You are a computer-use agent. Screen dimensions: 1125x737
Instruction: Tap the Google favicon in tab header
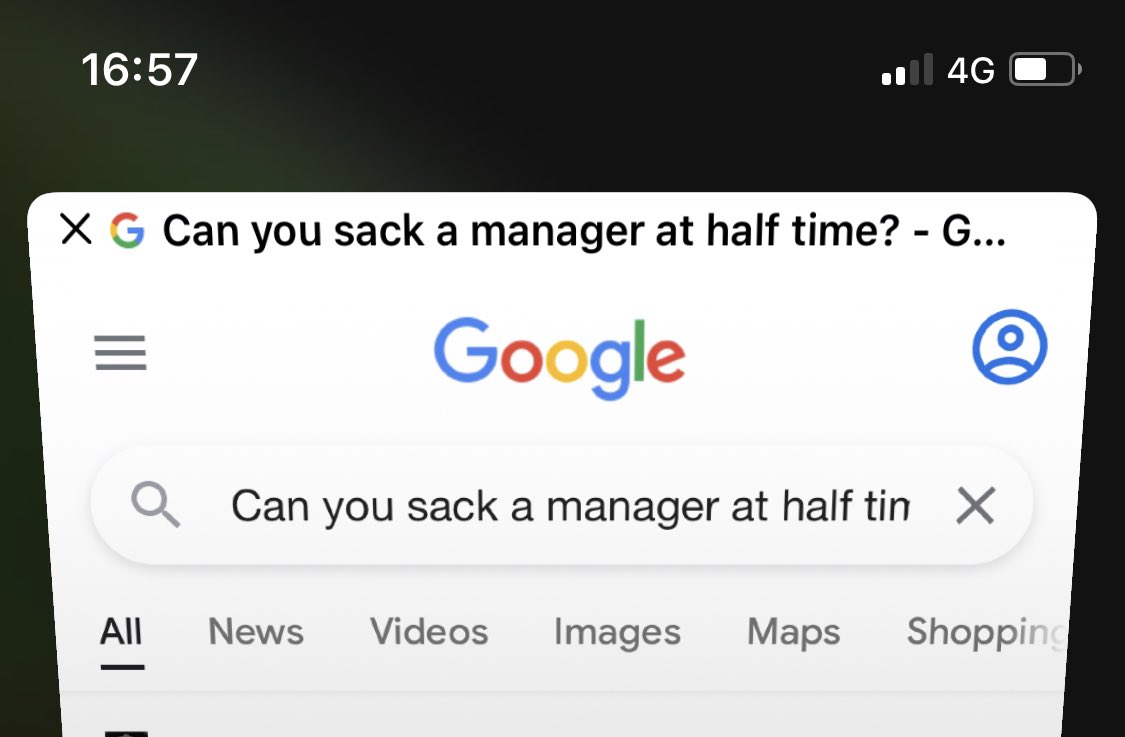coord(127,230)
